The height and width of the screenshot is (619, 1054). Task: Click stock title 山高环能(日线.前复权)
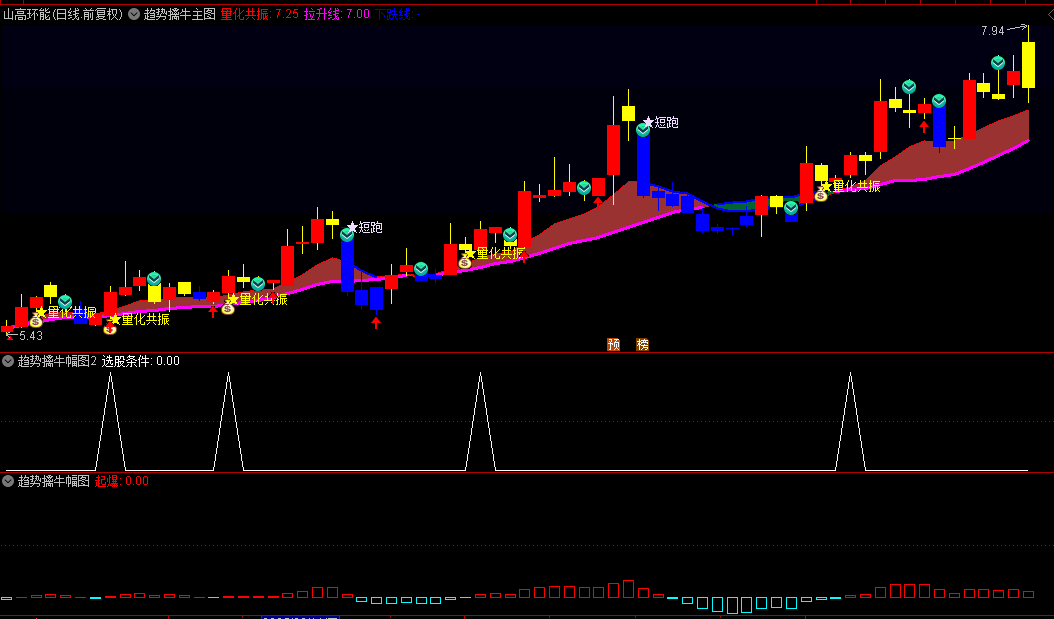tap(63, 14)
